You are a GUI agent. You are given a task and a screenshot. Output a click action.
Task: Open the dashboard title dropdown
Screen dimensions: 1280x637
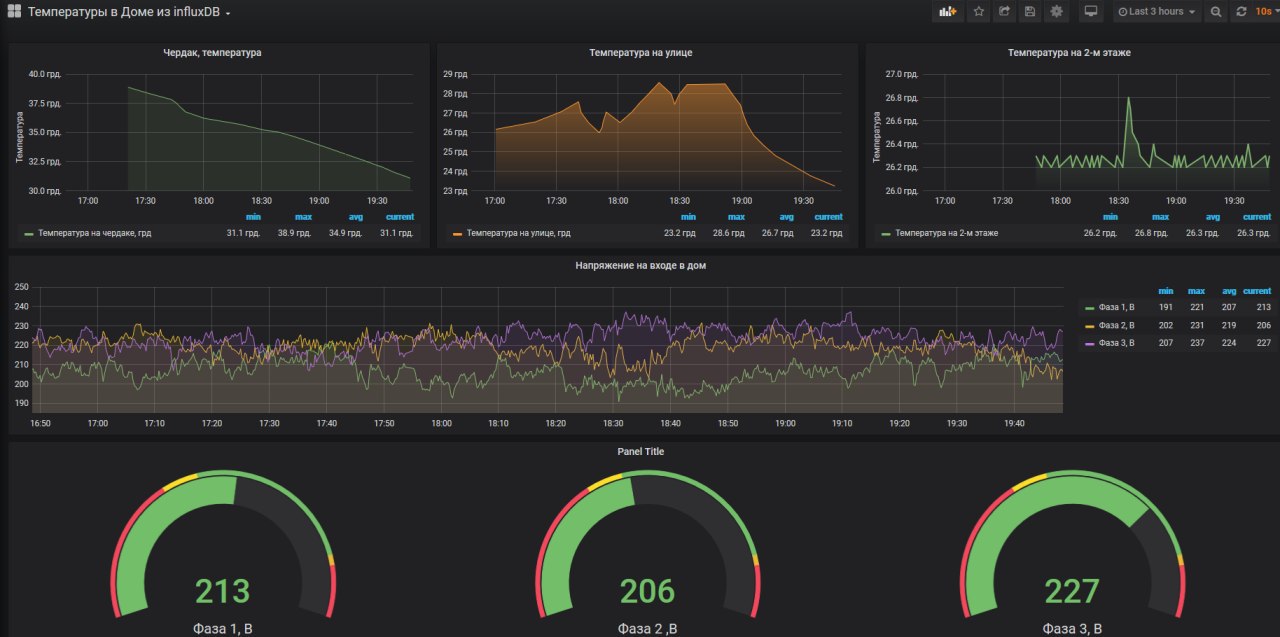[x=129, y=12]
